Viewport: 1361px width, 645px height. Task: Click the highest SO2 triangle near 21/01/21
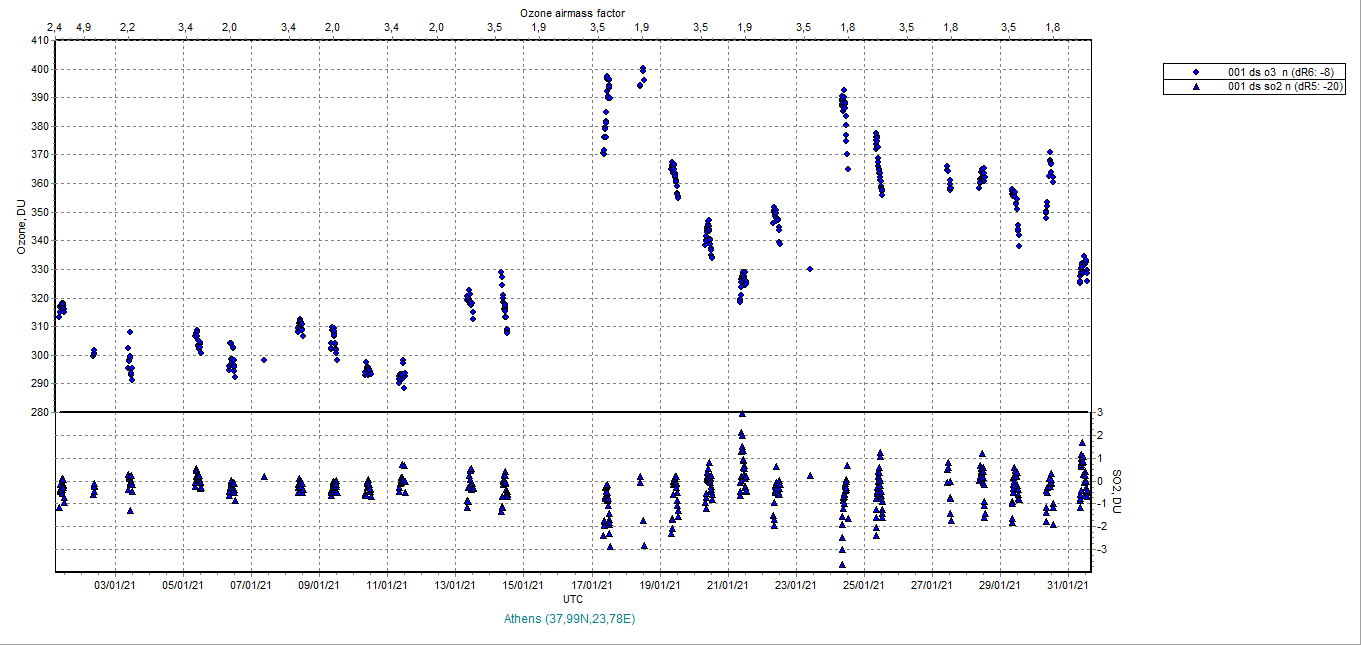[x=742, y=414]
